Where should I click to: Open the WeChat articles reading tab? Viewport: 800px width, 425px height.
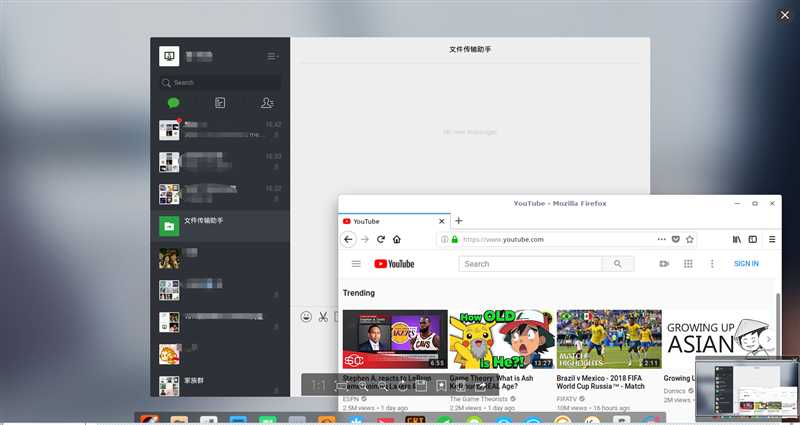(220, 103)
